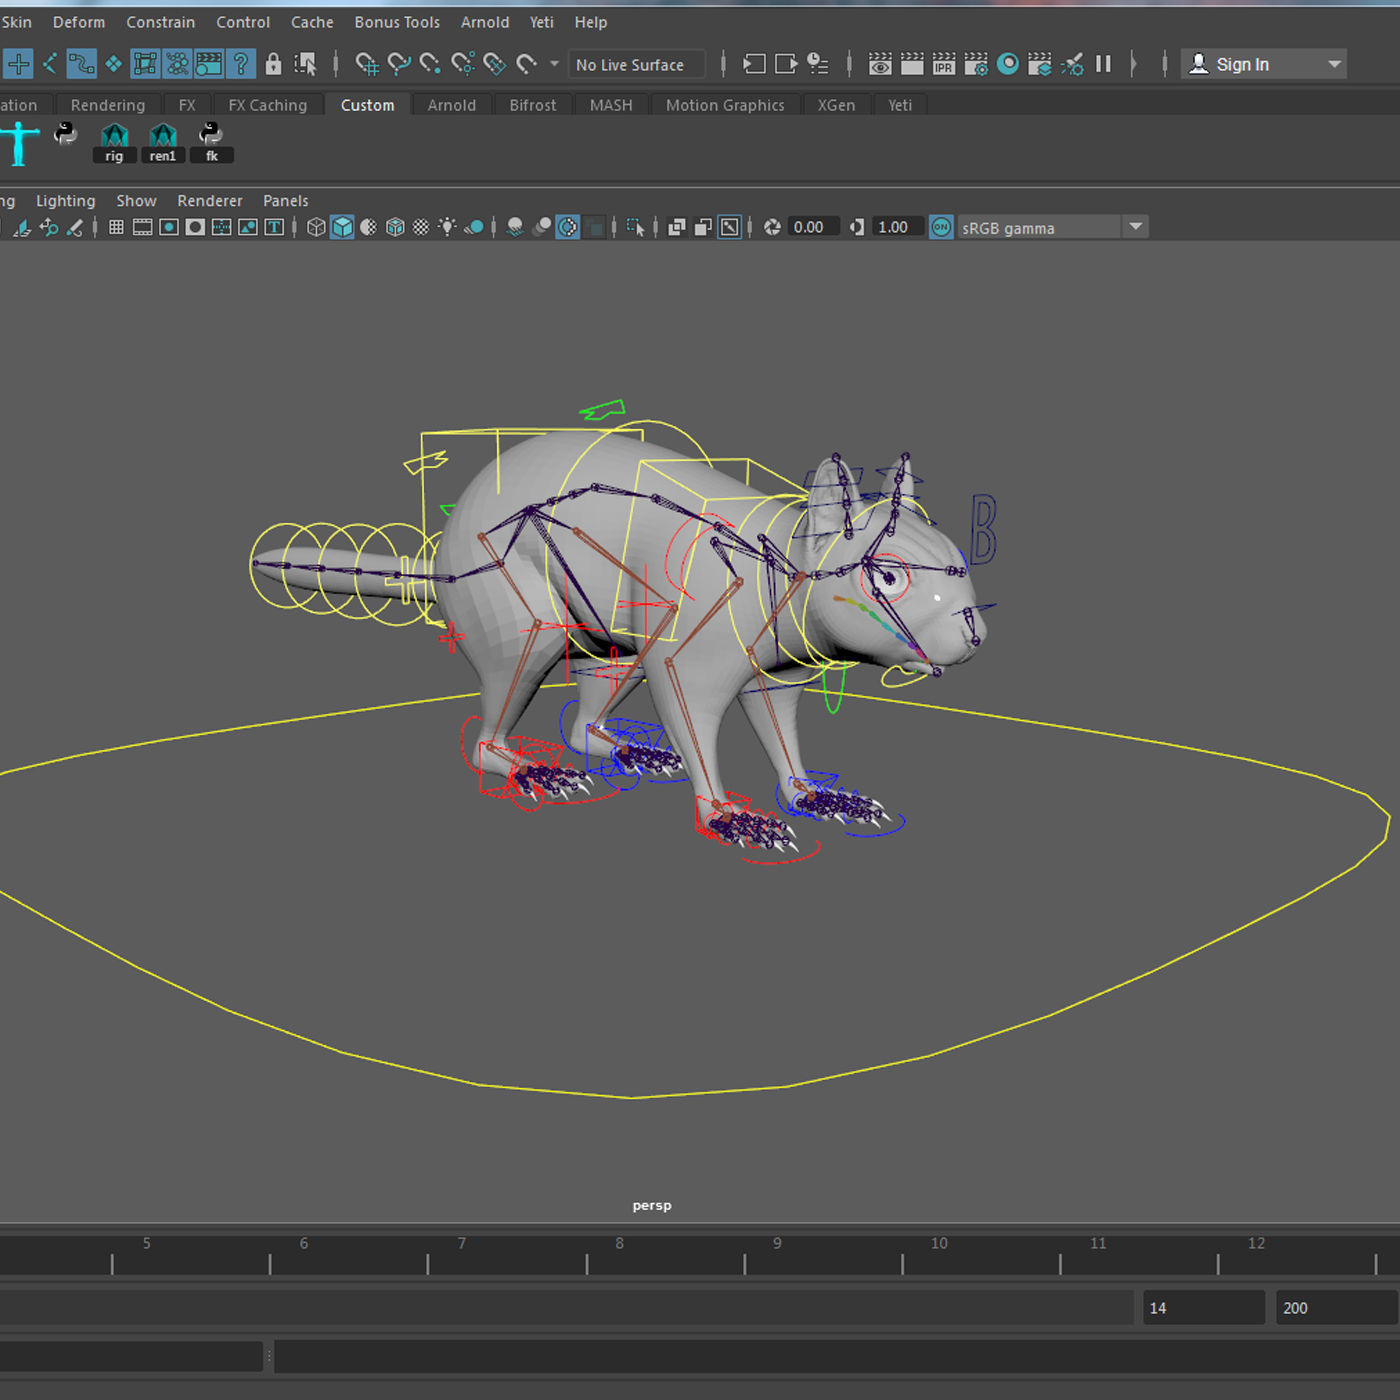
Task: Open the Render View window icon
Action: (x=880, y=64)
